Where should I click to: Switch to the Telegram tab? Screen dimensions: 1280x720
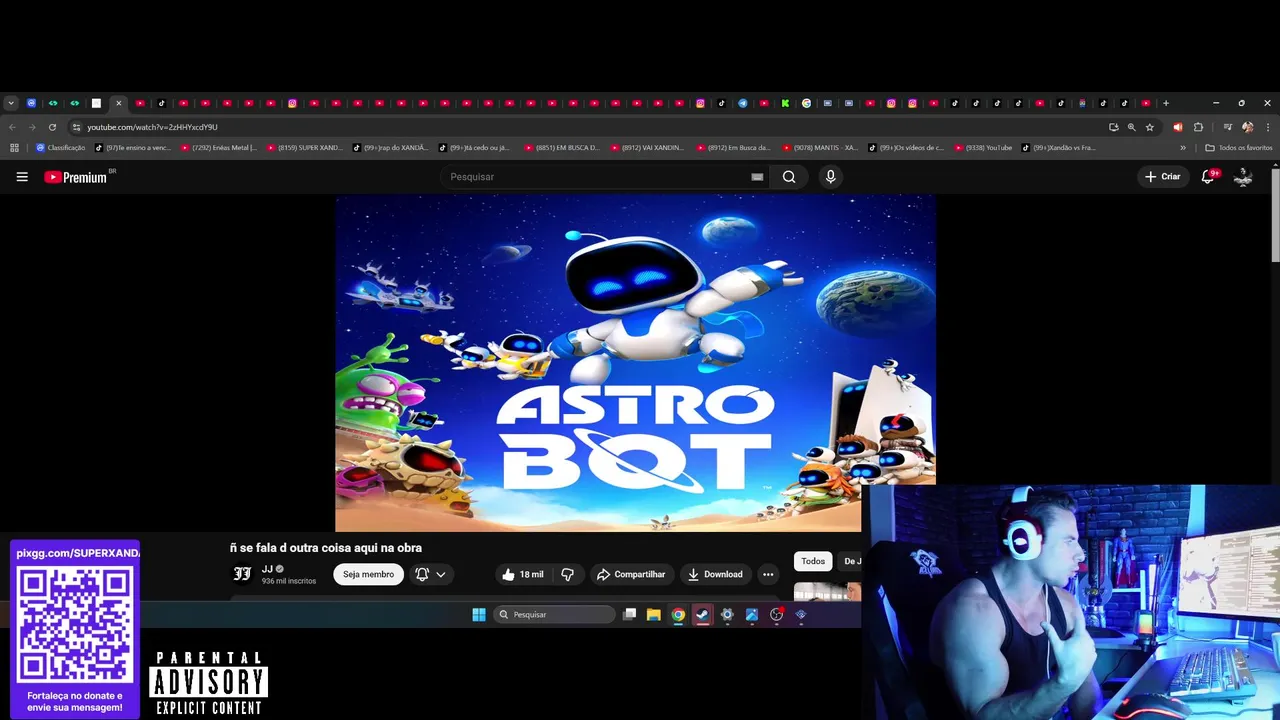(x=742, y=103)
